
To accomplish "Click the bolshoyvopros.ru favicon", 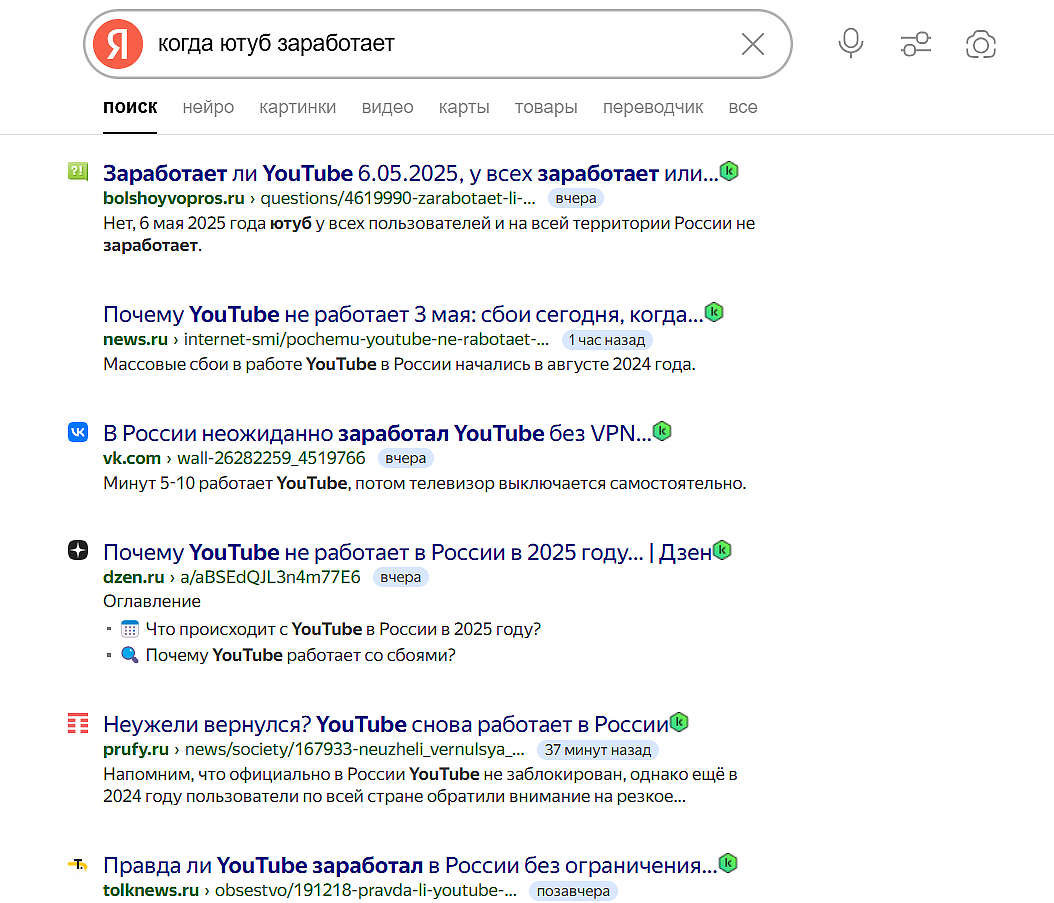I will [x=77, y=171].
